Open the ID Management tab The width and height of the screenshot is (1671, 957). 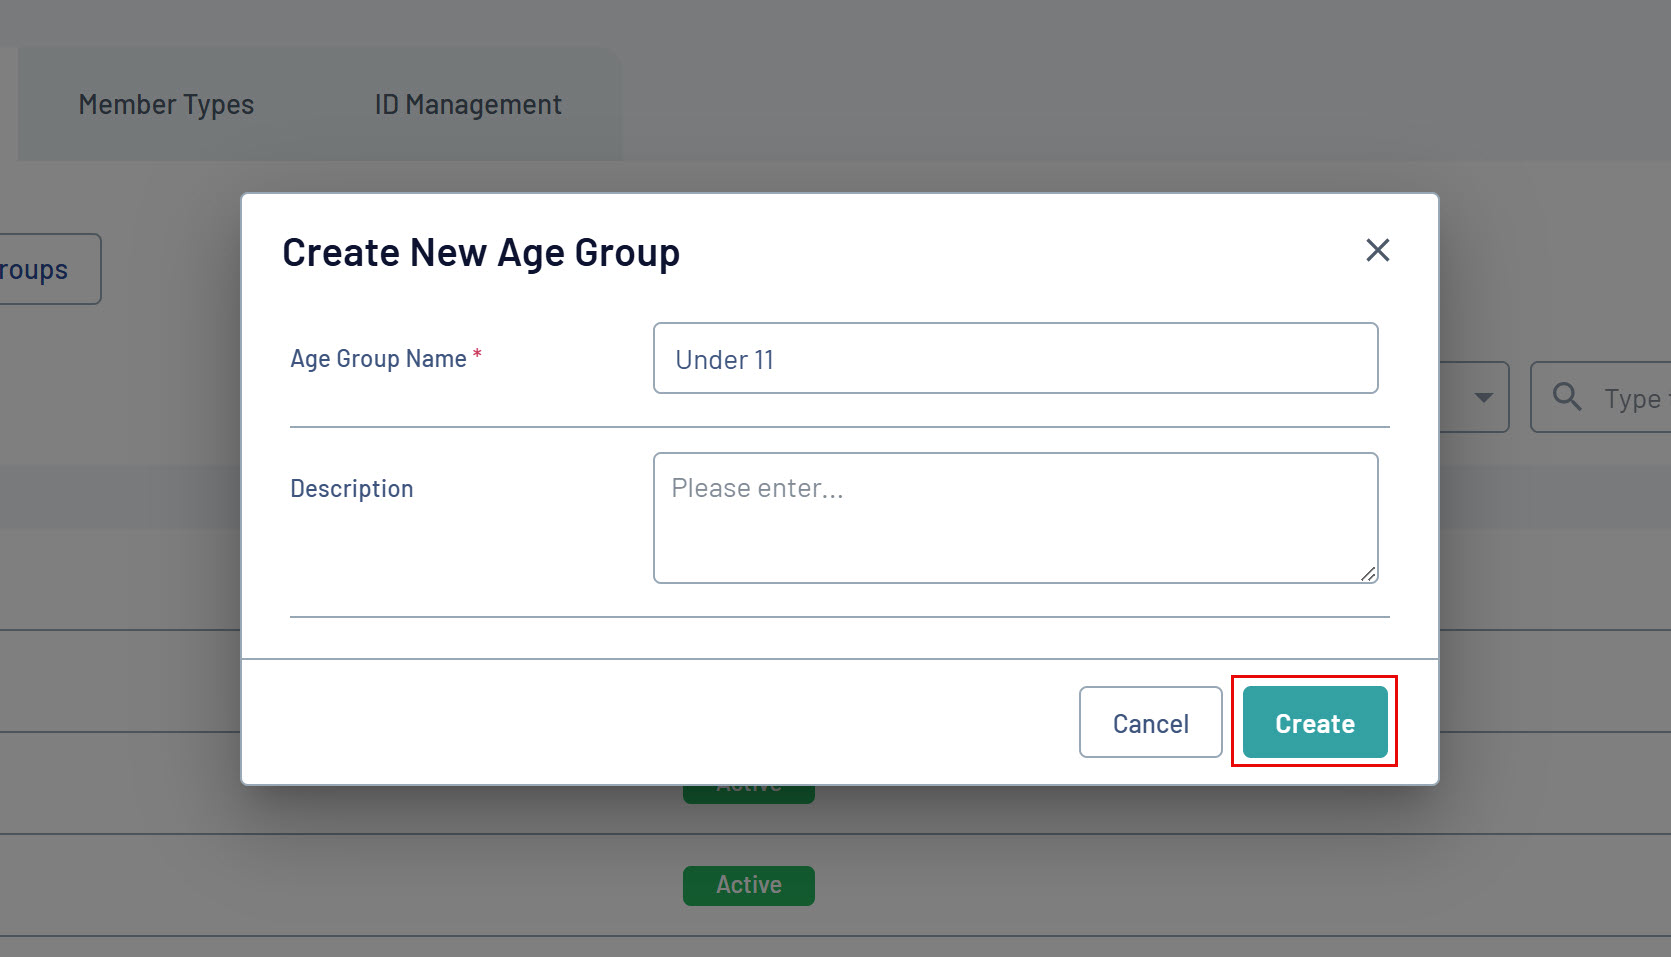click(x=468, y=105)
